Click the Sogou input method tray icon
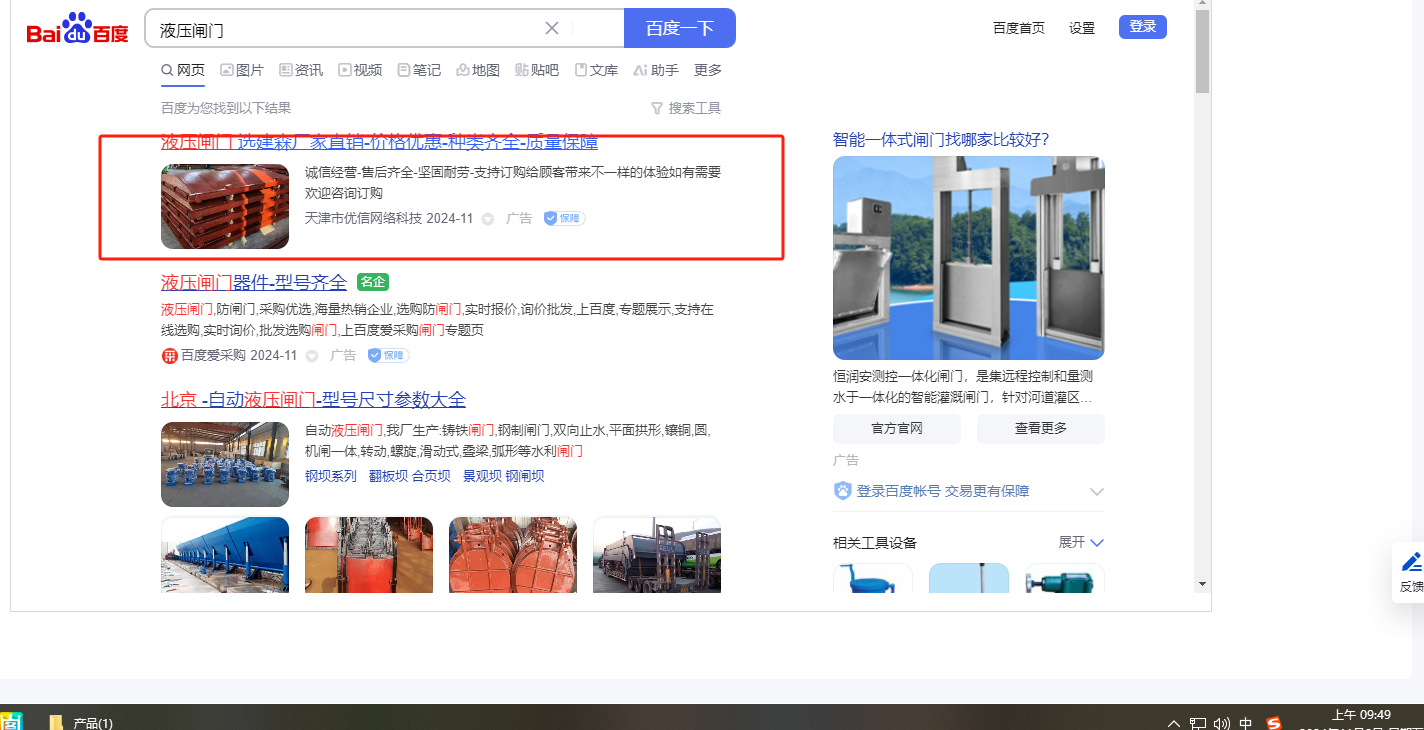 tap(1274, 722)
